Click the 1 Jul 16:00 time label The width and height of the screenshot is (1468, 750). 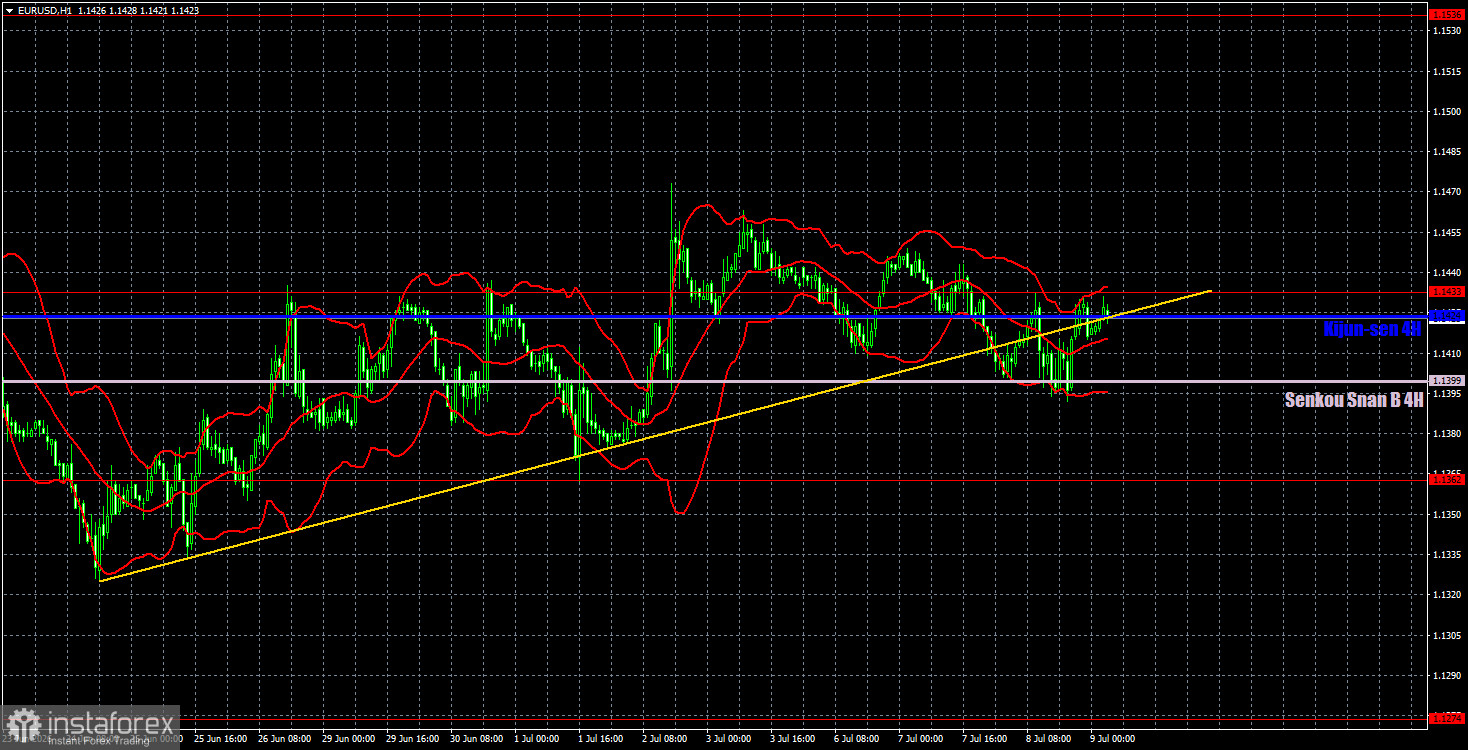point(603,739)
